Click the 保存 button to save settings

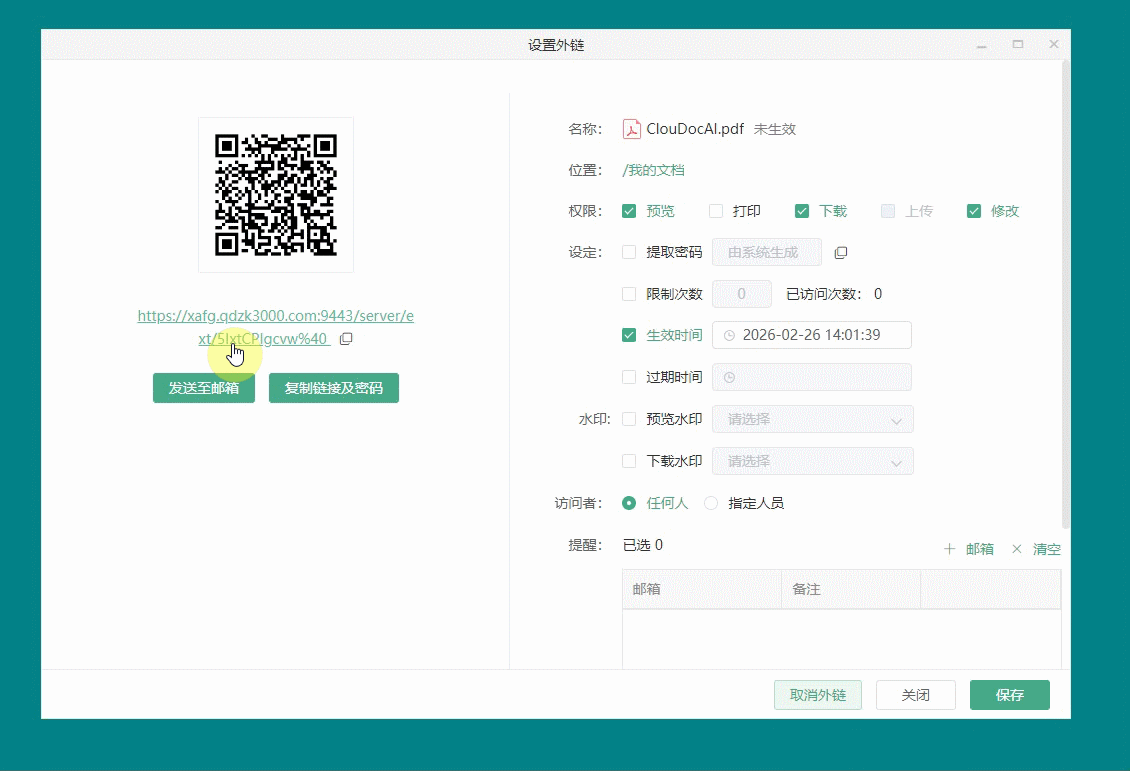[x=1009, y=694]
